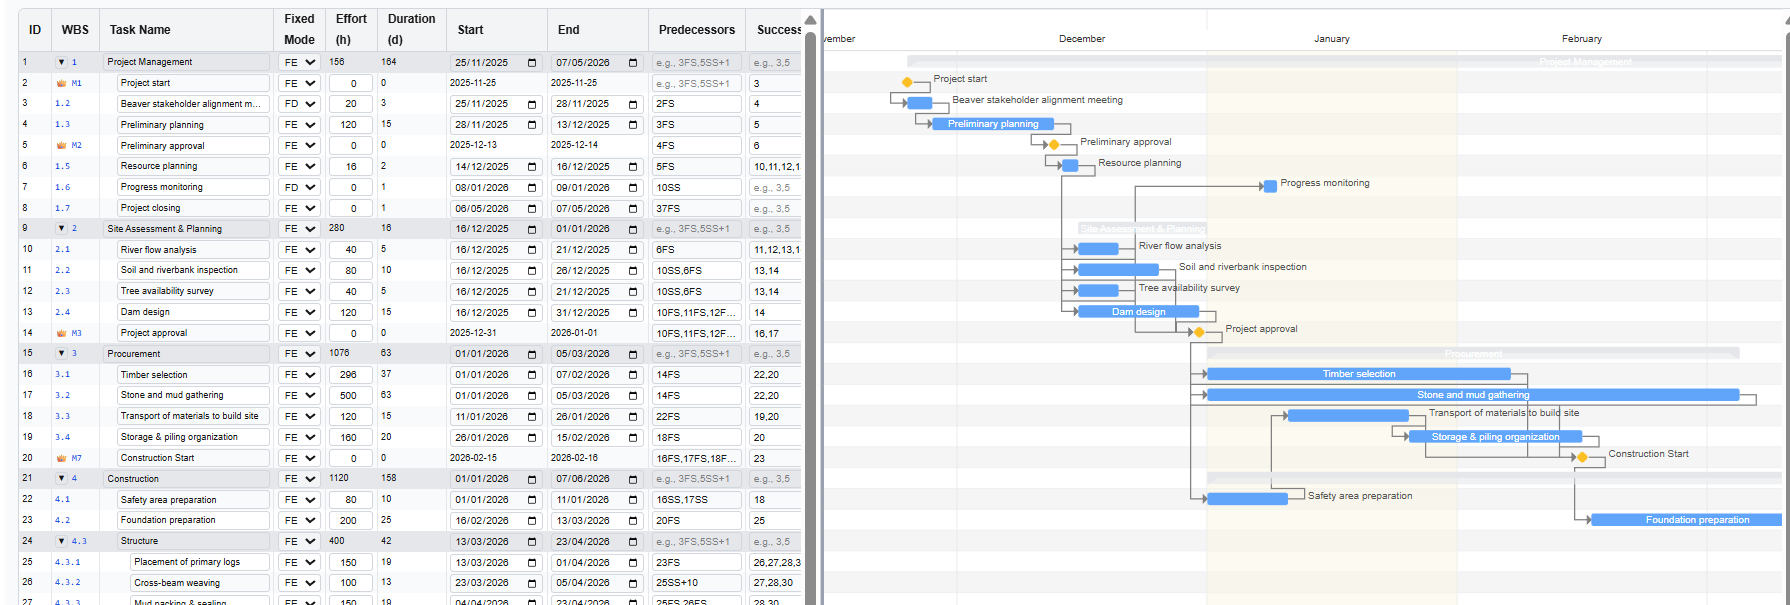Open Fixed Mode dropdown for Stone and mud gathering
Screen dimensions: 1790x605
299,396
